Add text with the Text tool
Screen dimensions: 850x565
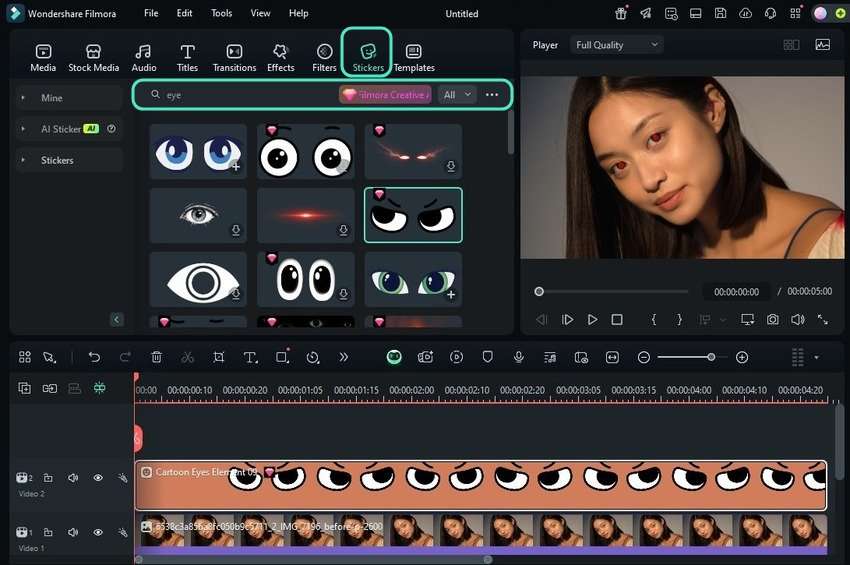click(250, 357)
